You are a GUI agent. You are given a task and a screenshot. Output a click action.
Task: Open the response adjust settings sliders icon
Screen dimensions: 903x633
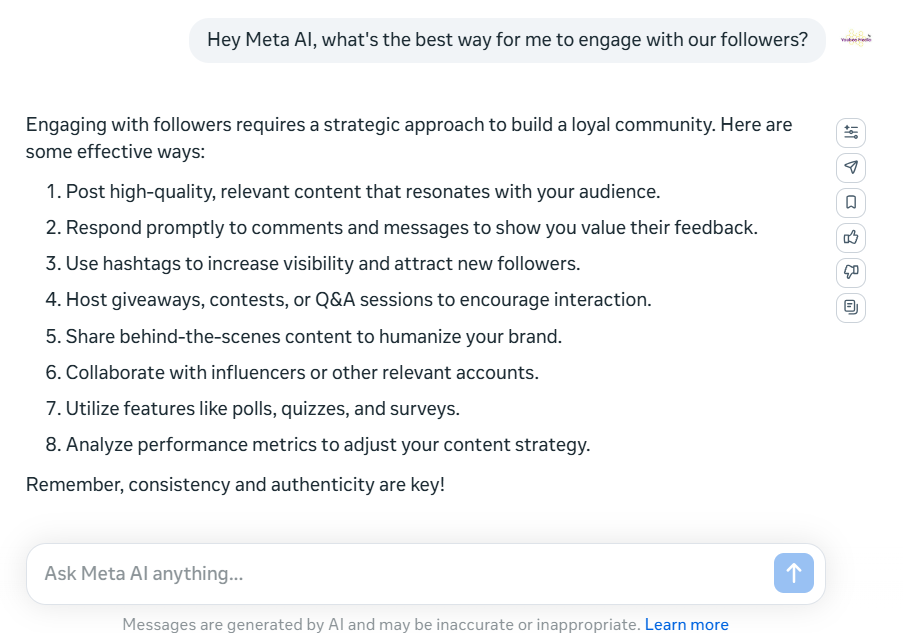click(851, 132)
